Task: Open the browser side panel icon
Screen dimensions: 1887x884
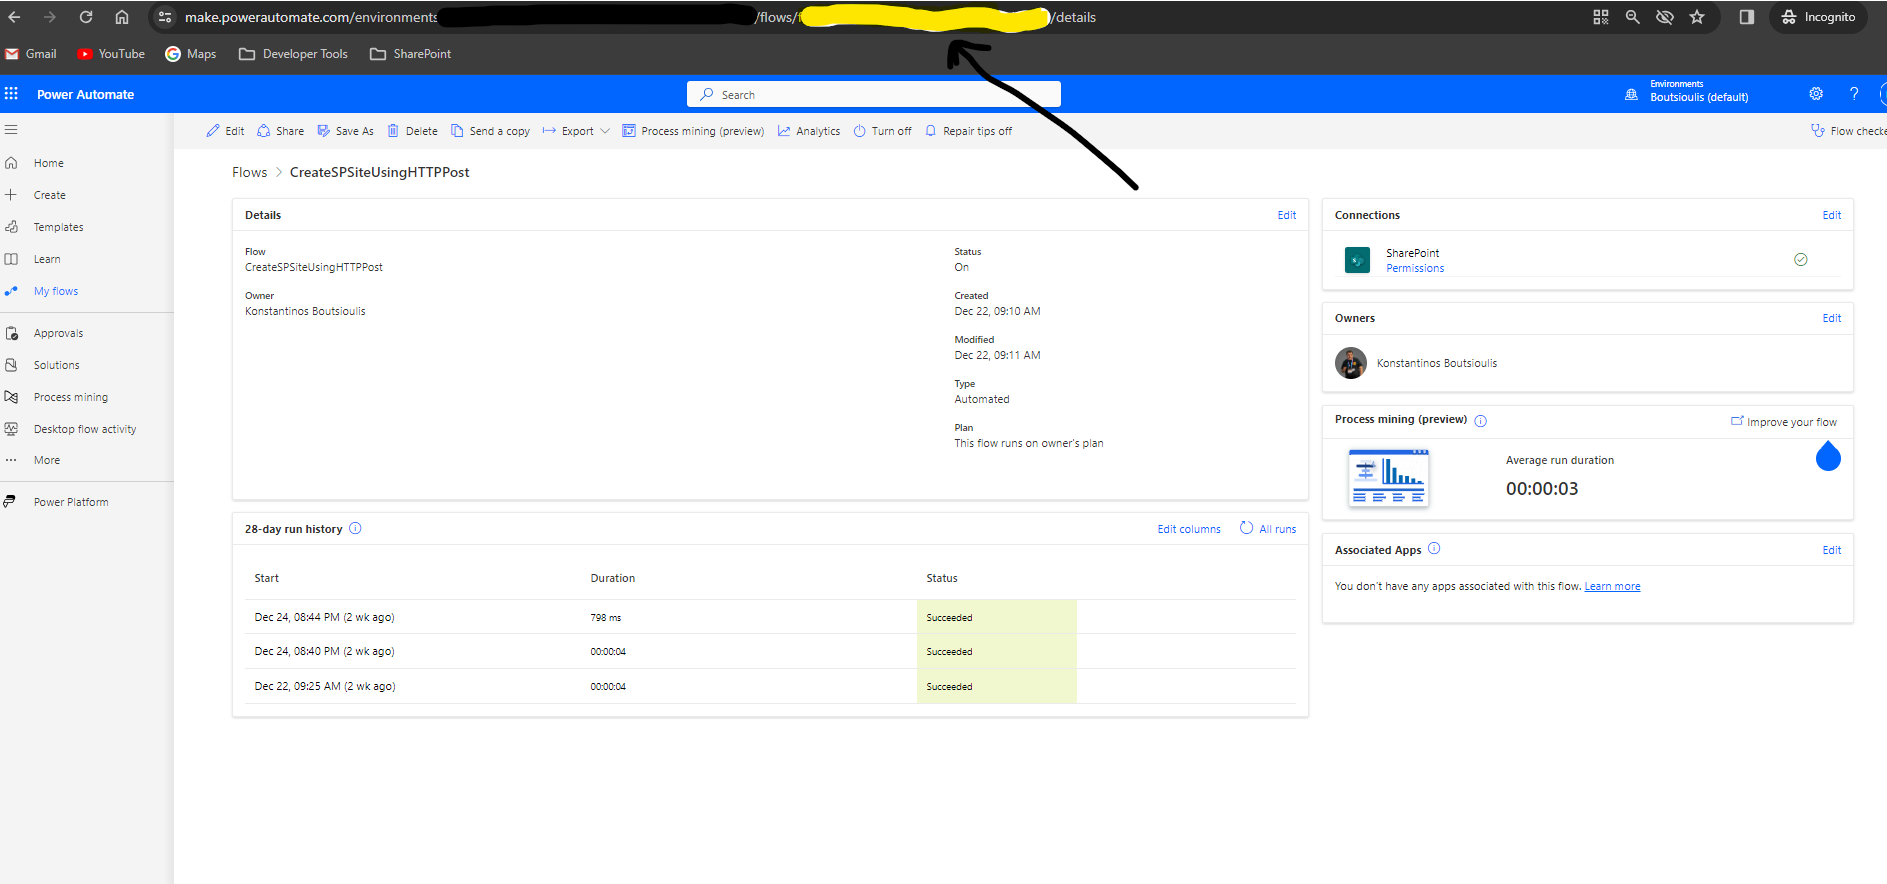Action: [1747, 17]
